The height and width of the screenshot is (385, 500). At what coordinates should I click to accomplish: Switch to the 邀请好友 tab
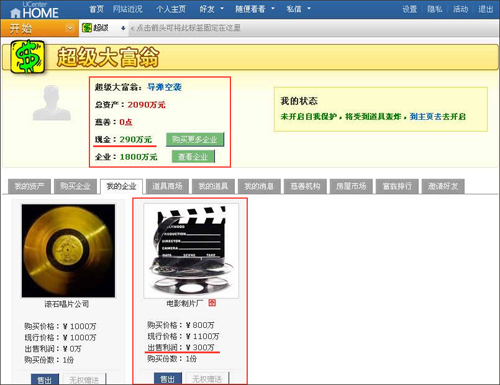pyautogui.click(x=443, y=186)
